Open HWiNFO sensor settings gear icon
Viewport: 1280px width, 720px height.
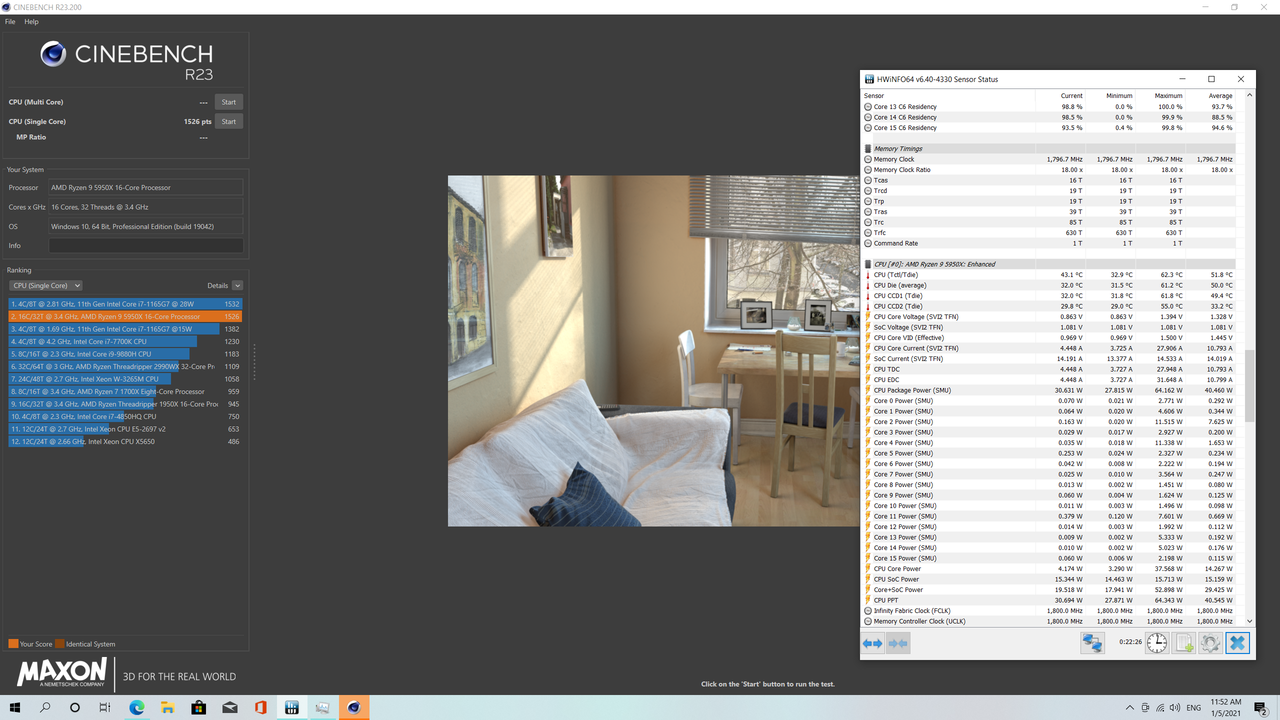[1210, 642]
